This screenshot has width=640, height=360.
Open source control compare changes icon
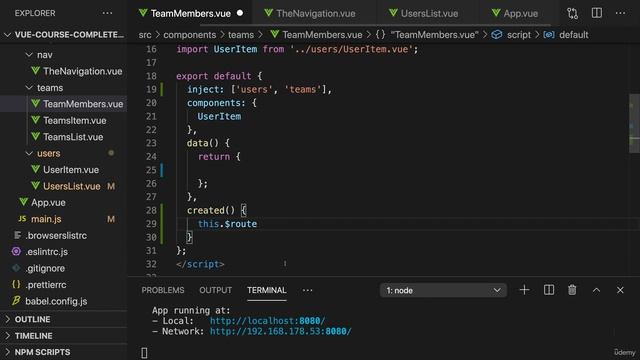click(572, 13)
